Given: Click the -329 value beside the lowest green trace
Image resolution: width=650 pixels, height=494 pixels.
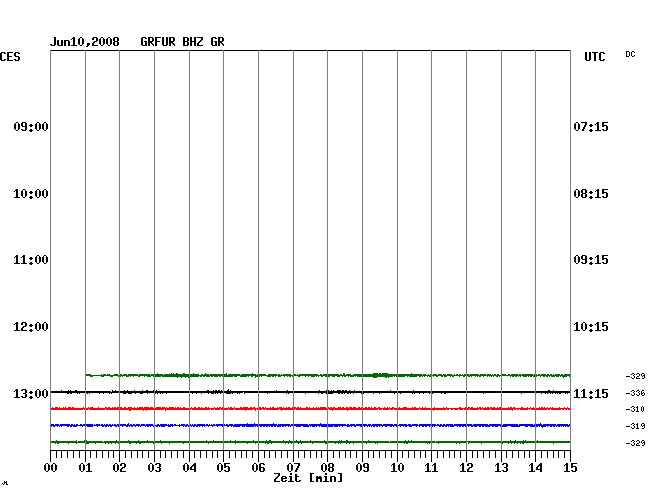Looking at the screenshot, I should coord(635,443).
